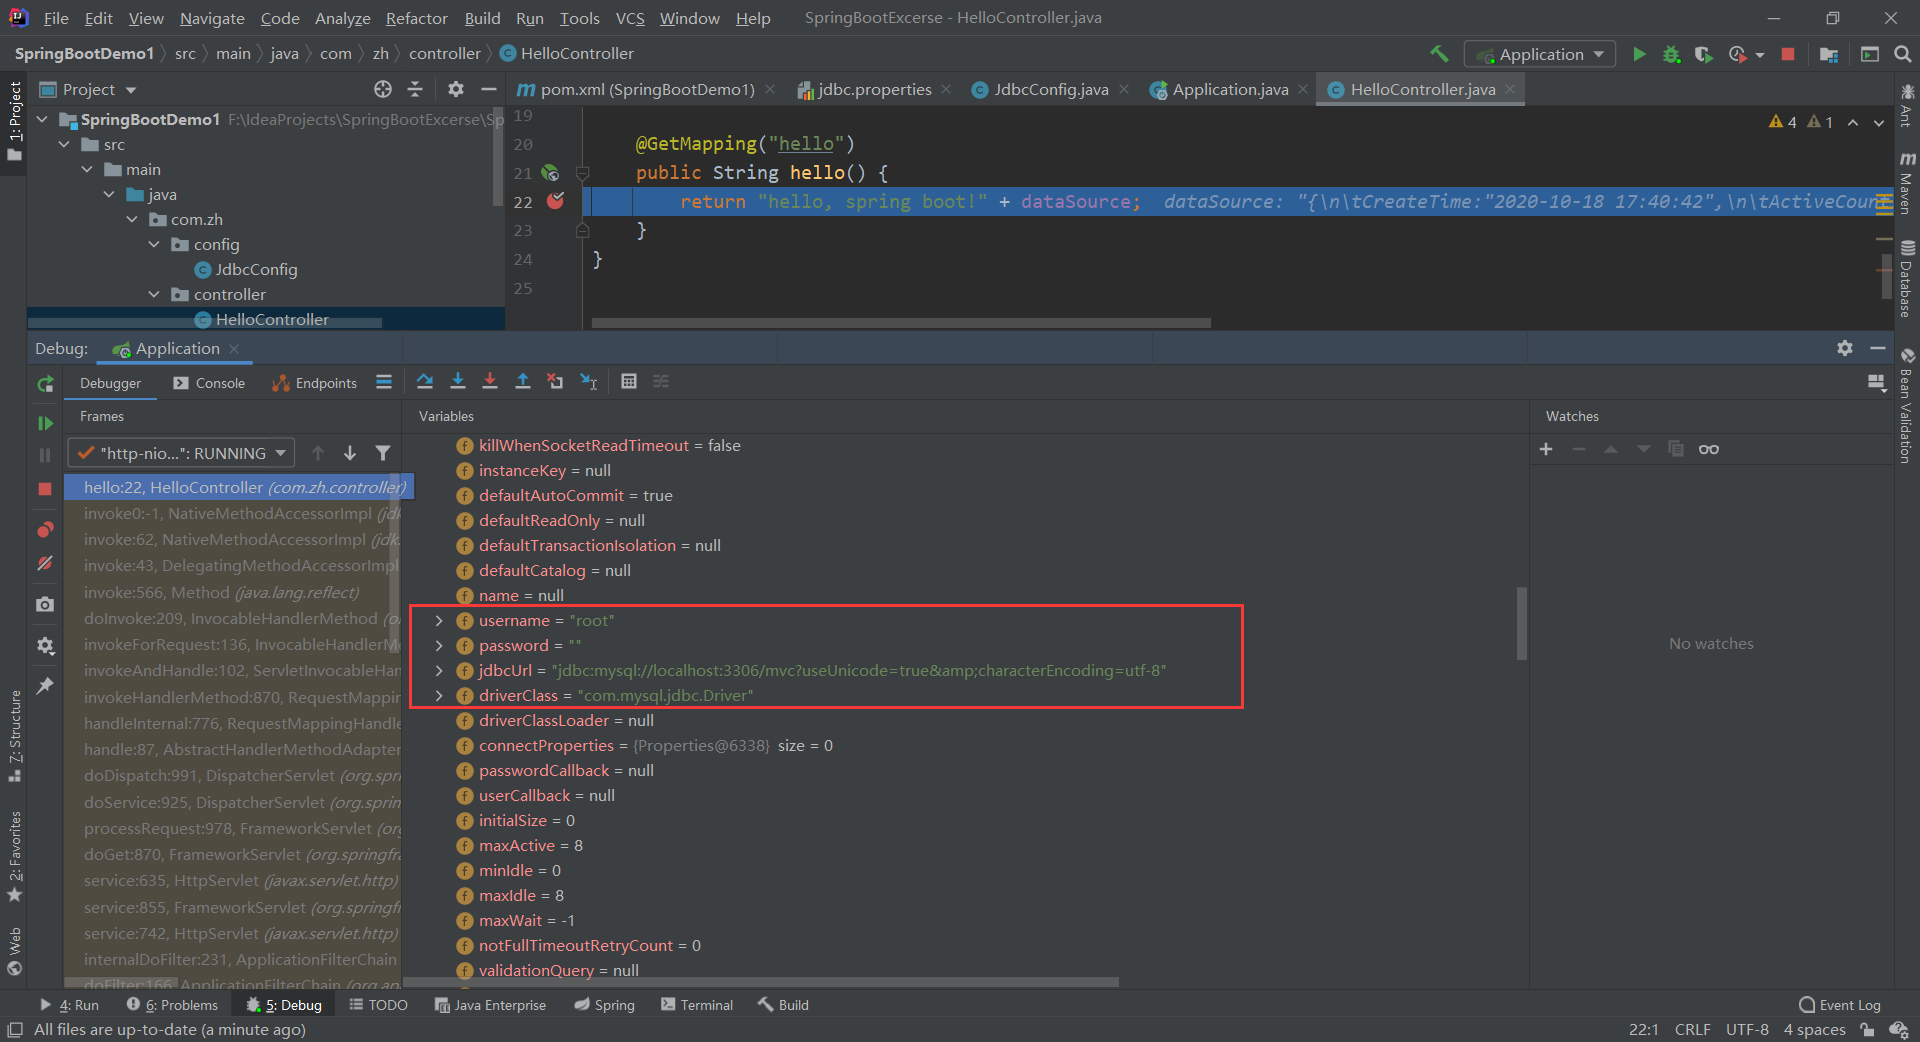Toggle the infinity-glasses icon in the Watches toolbar
This screenshot has height=1042, width=1920.
(x=1709, y=449)
